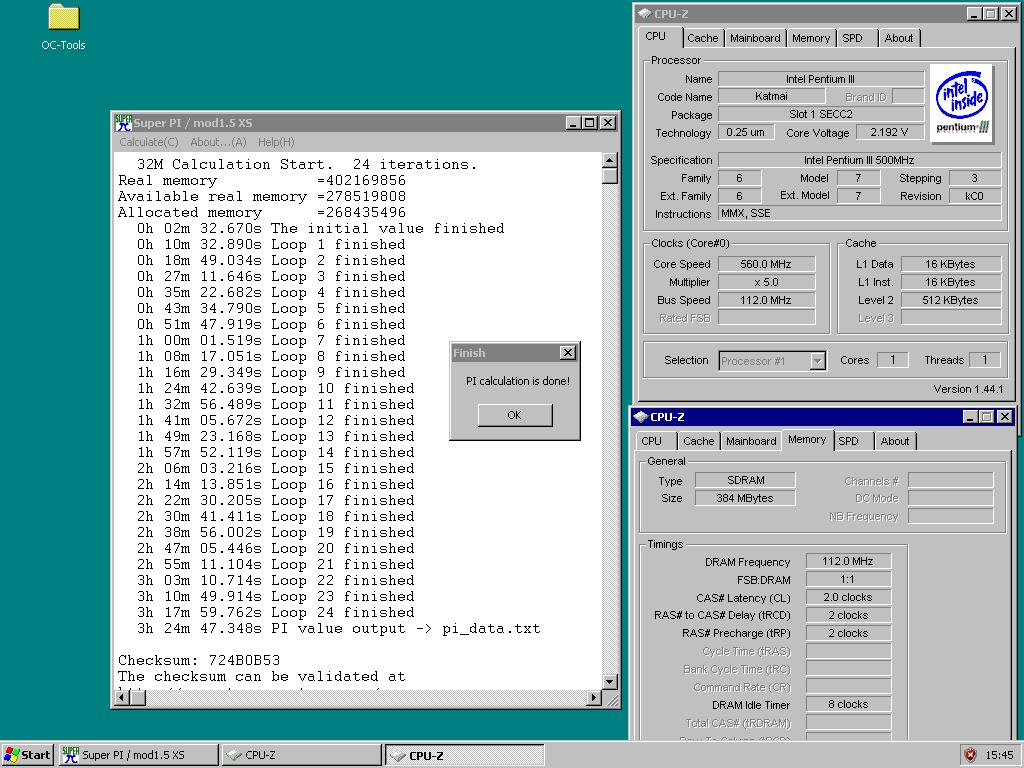Click the Intel Pentium III logo image

[961, 103]
